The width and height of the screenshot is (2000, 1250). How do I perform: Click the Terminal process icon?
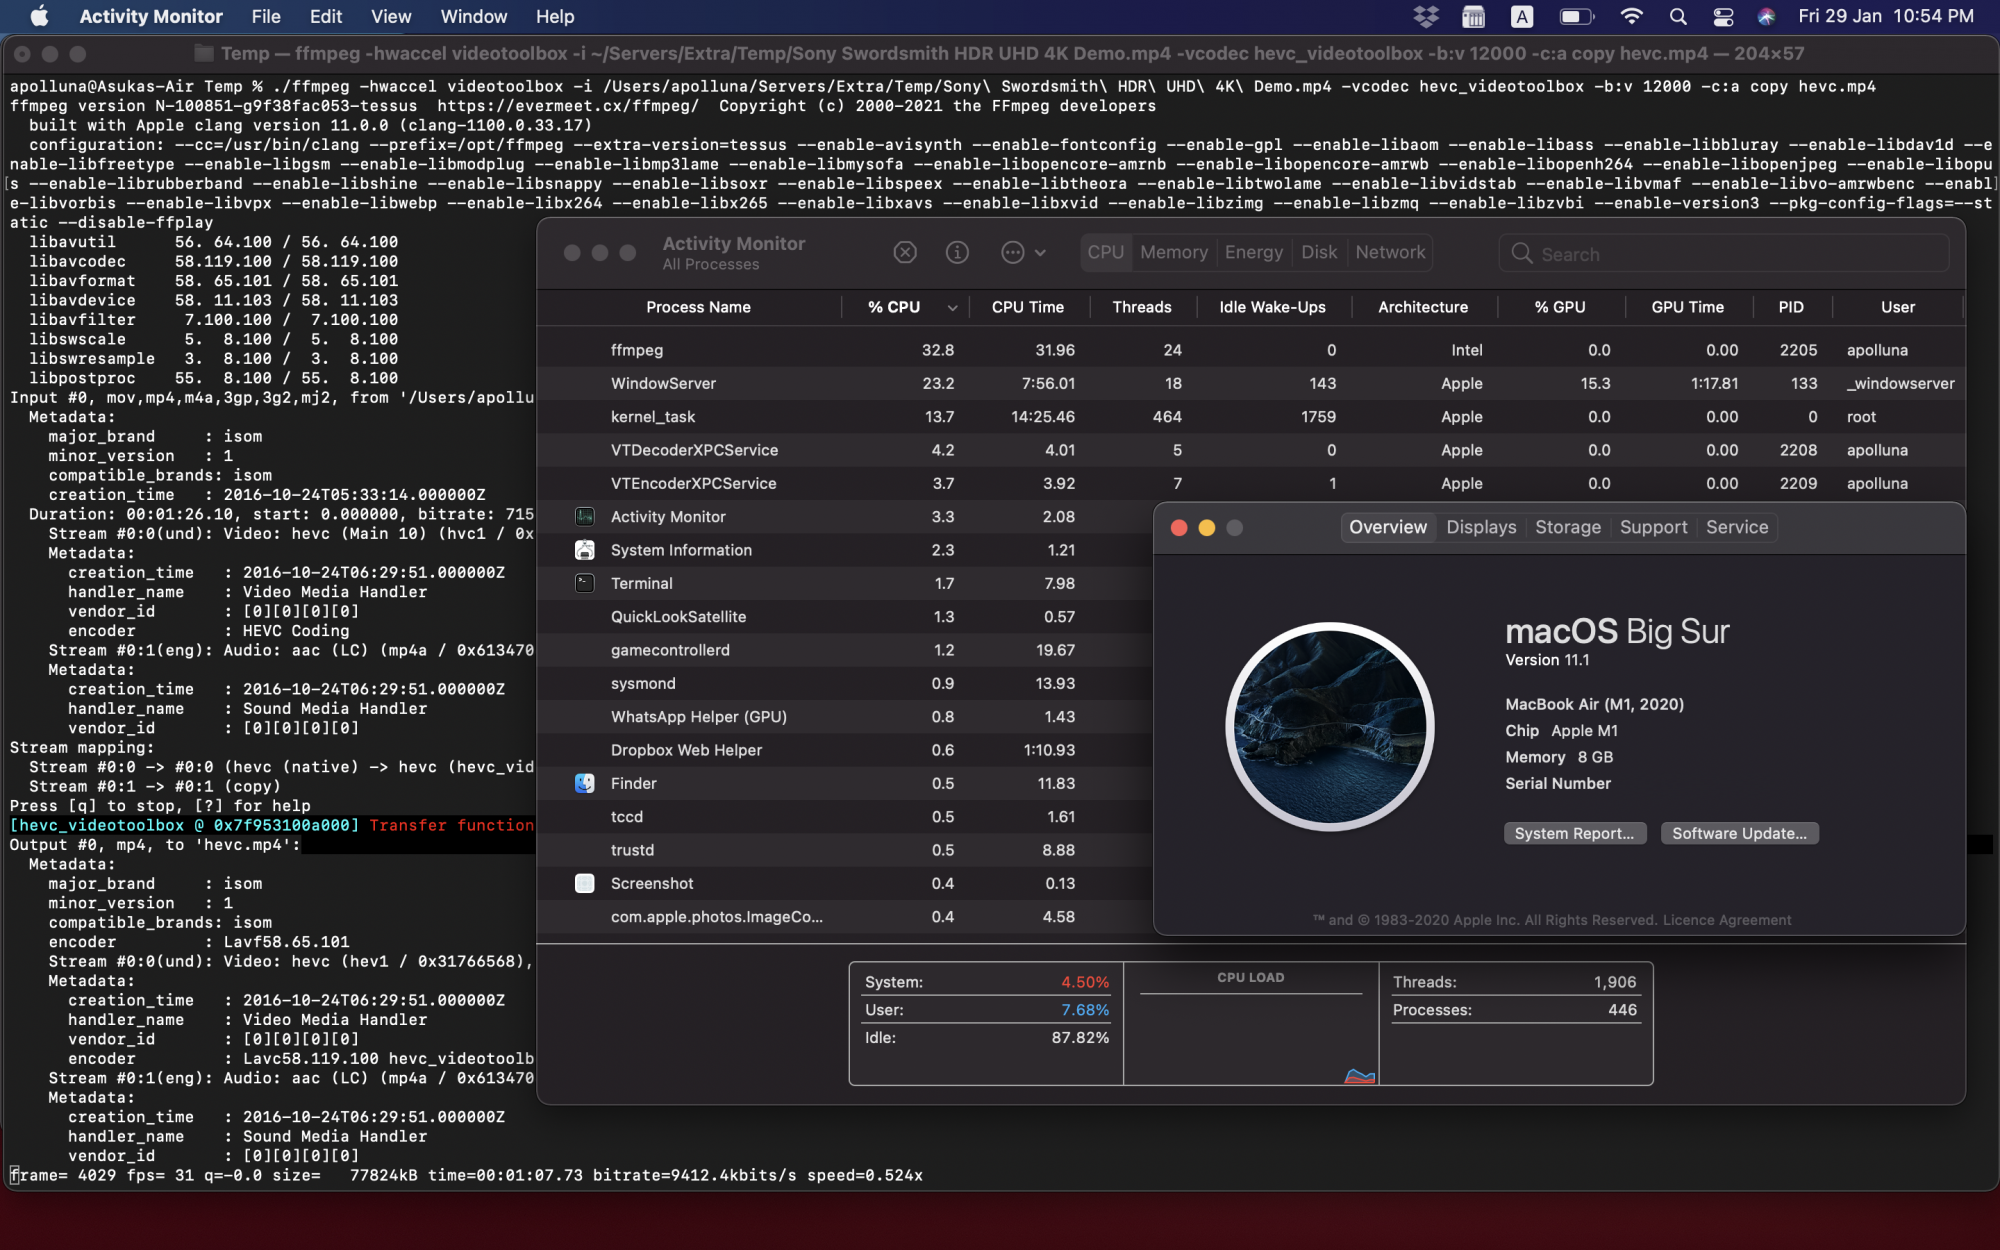coord(585,583)
